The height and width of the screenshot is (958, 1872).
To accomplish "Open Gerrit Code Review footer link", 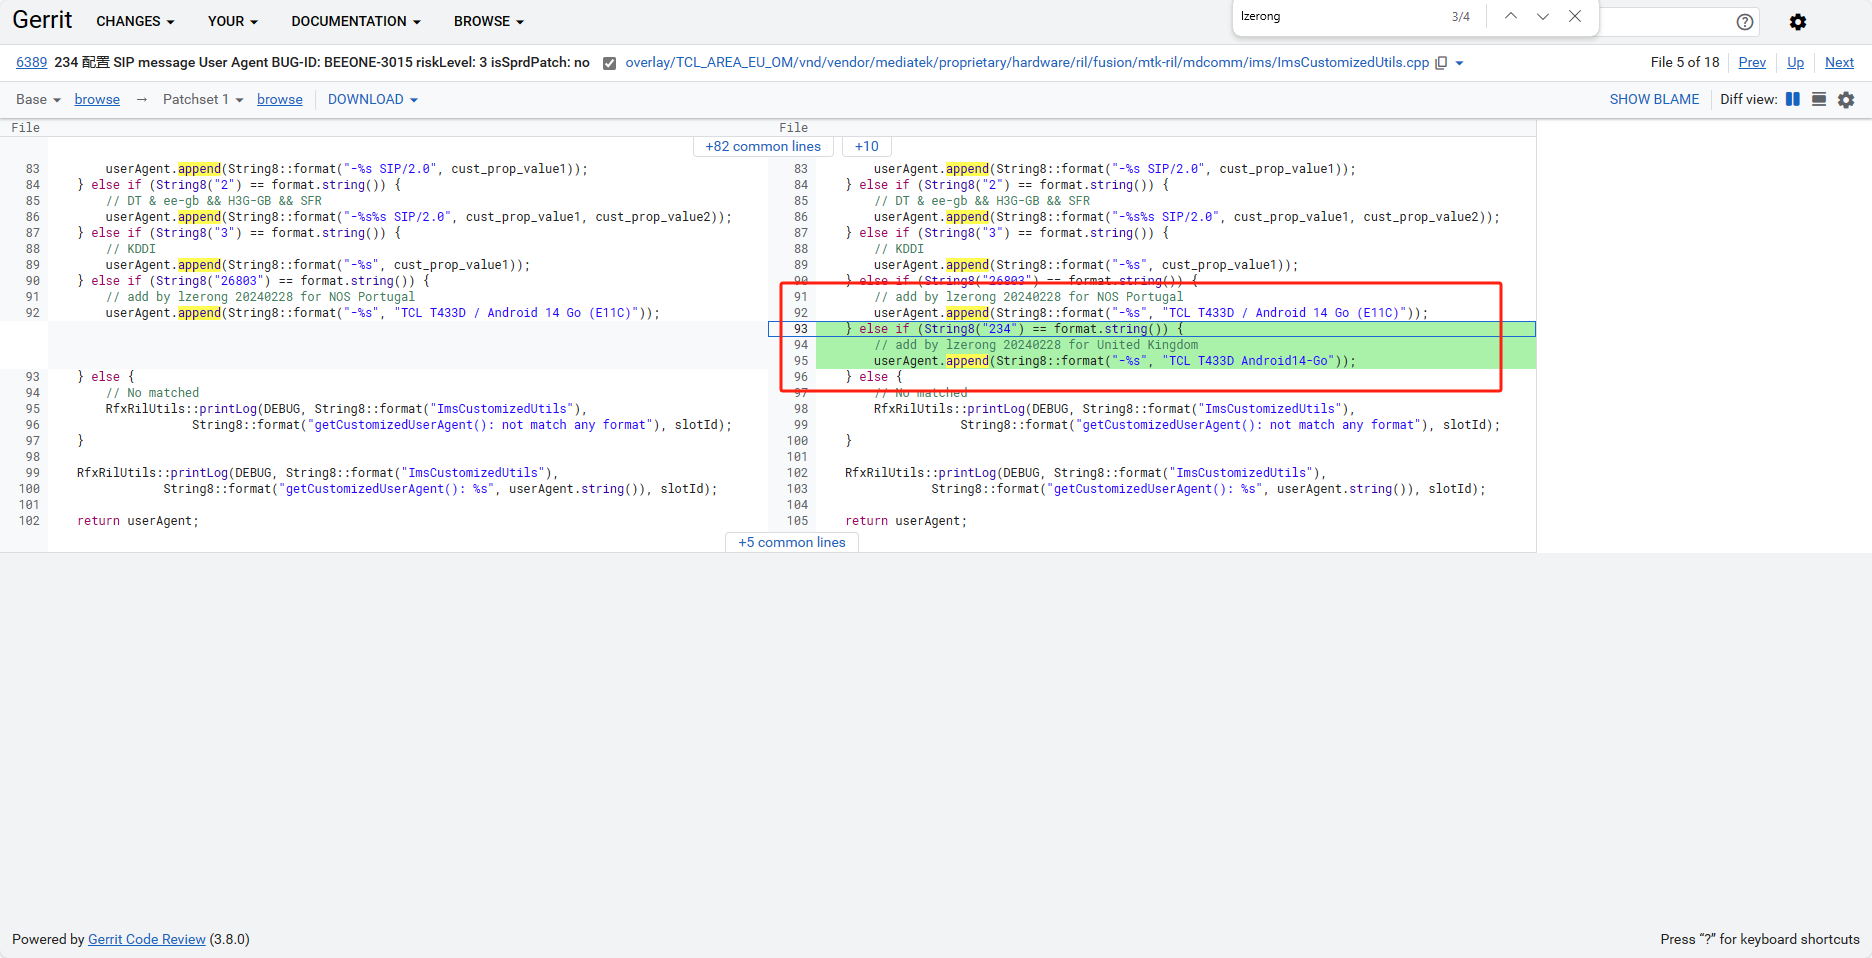I will coord(147,939).
